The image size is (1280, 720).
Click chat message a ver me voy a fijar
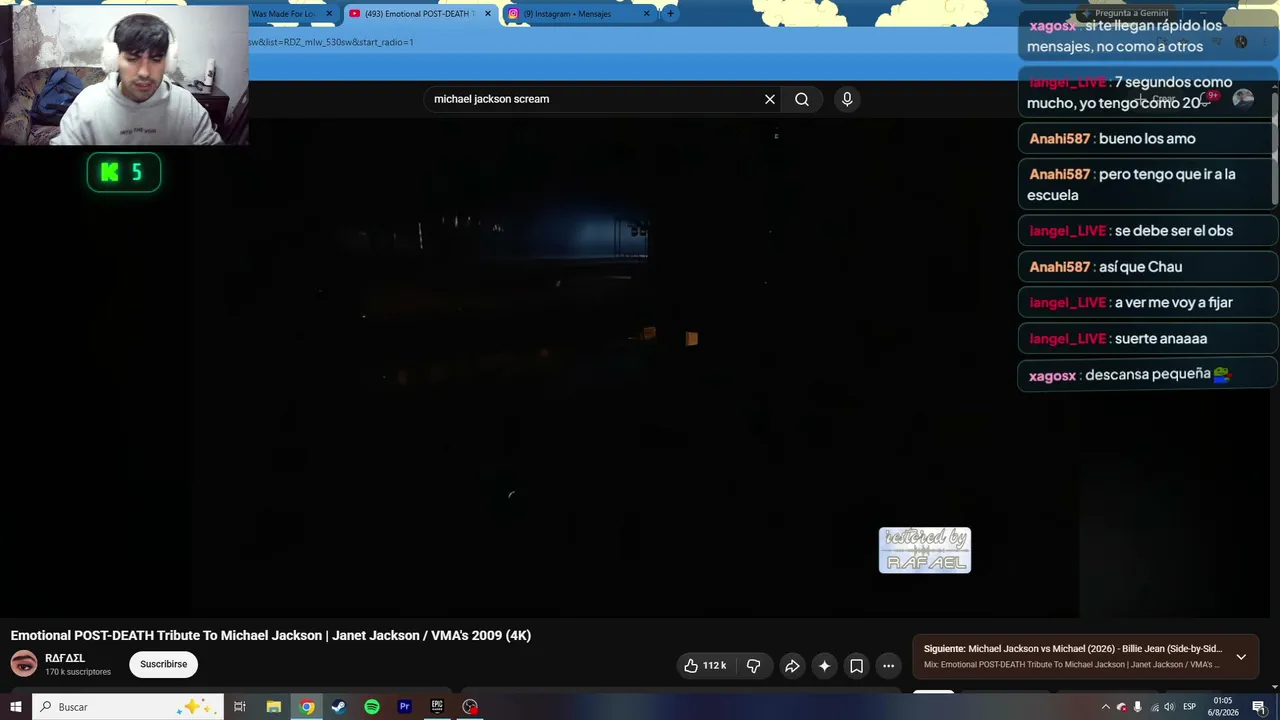1148,303
